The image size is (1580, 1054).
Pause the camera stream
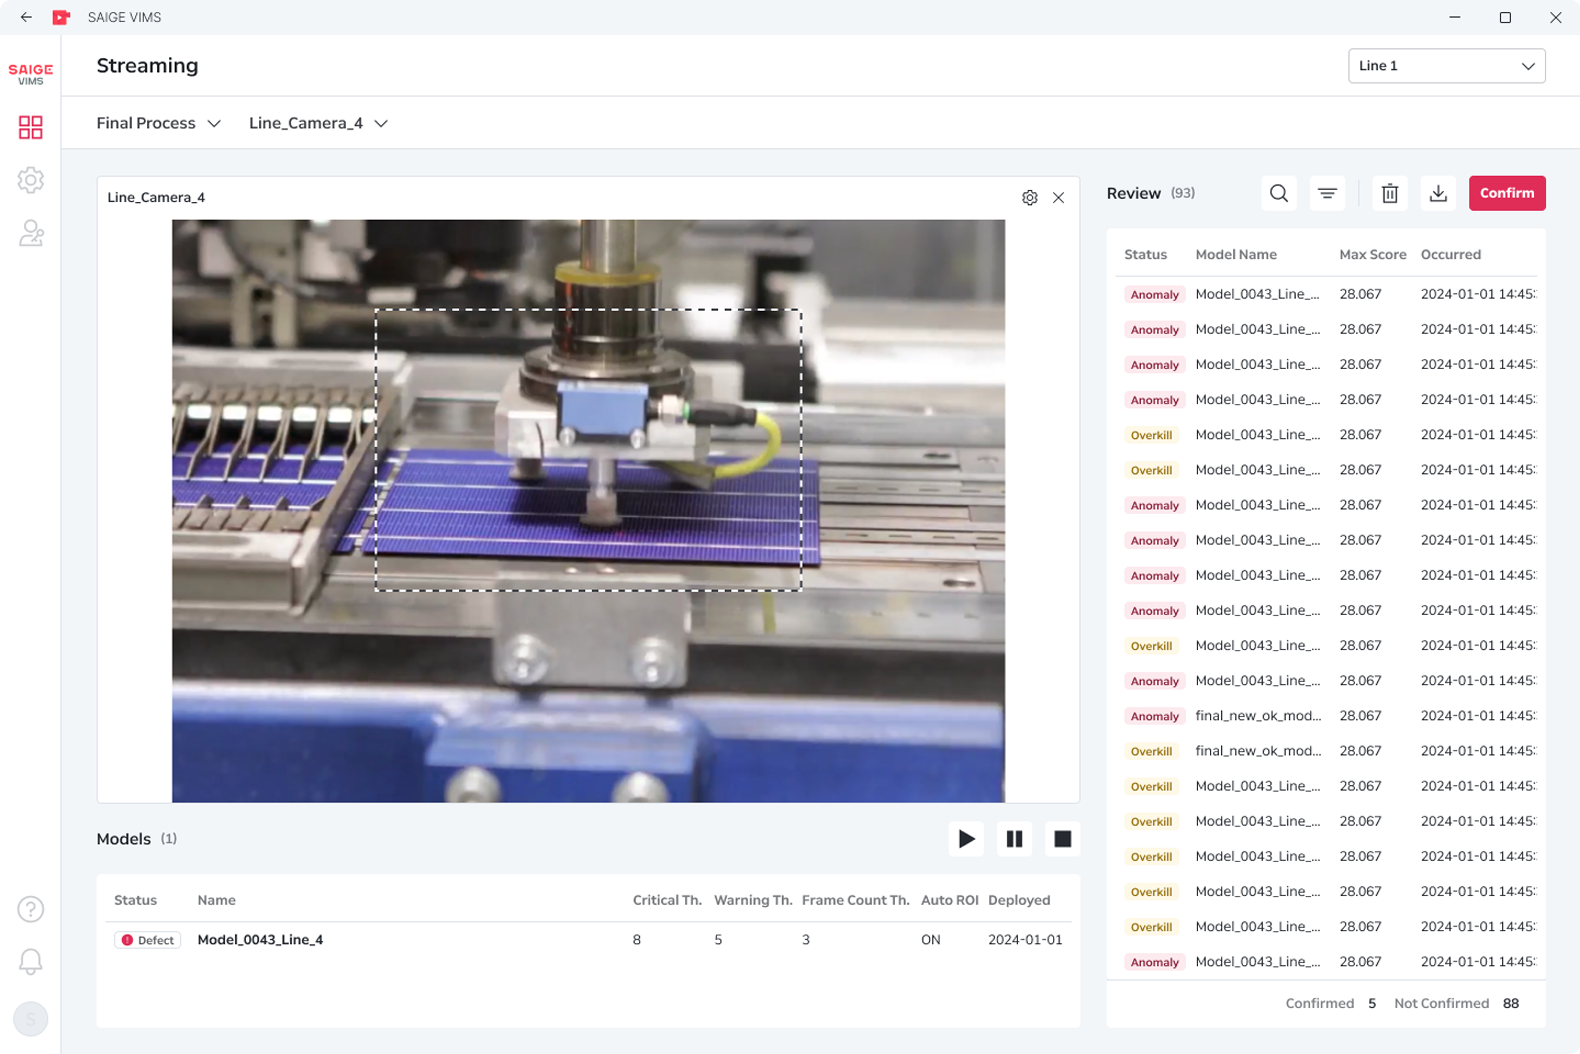coord(1014,839)
